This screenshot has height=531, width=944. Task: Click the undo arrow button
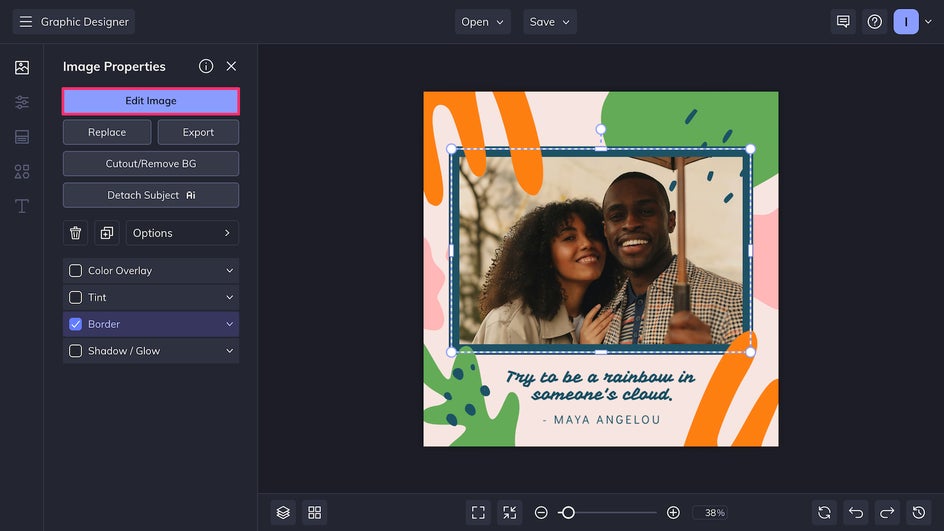pos(855,512)
